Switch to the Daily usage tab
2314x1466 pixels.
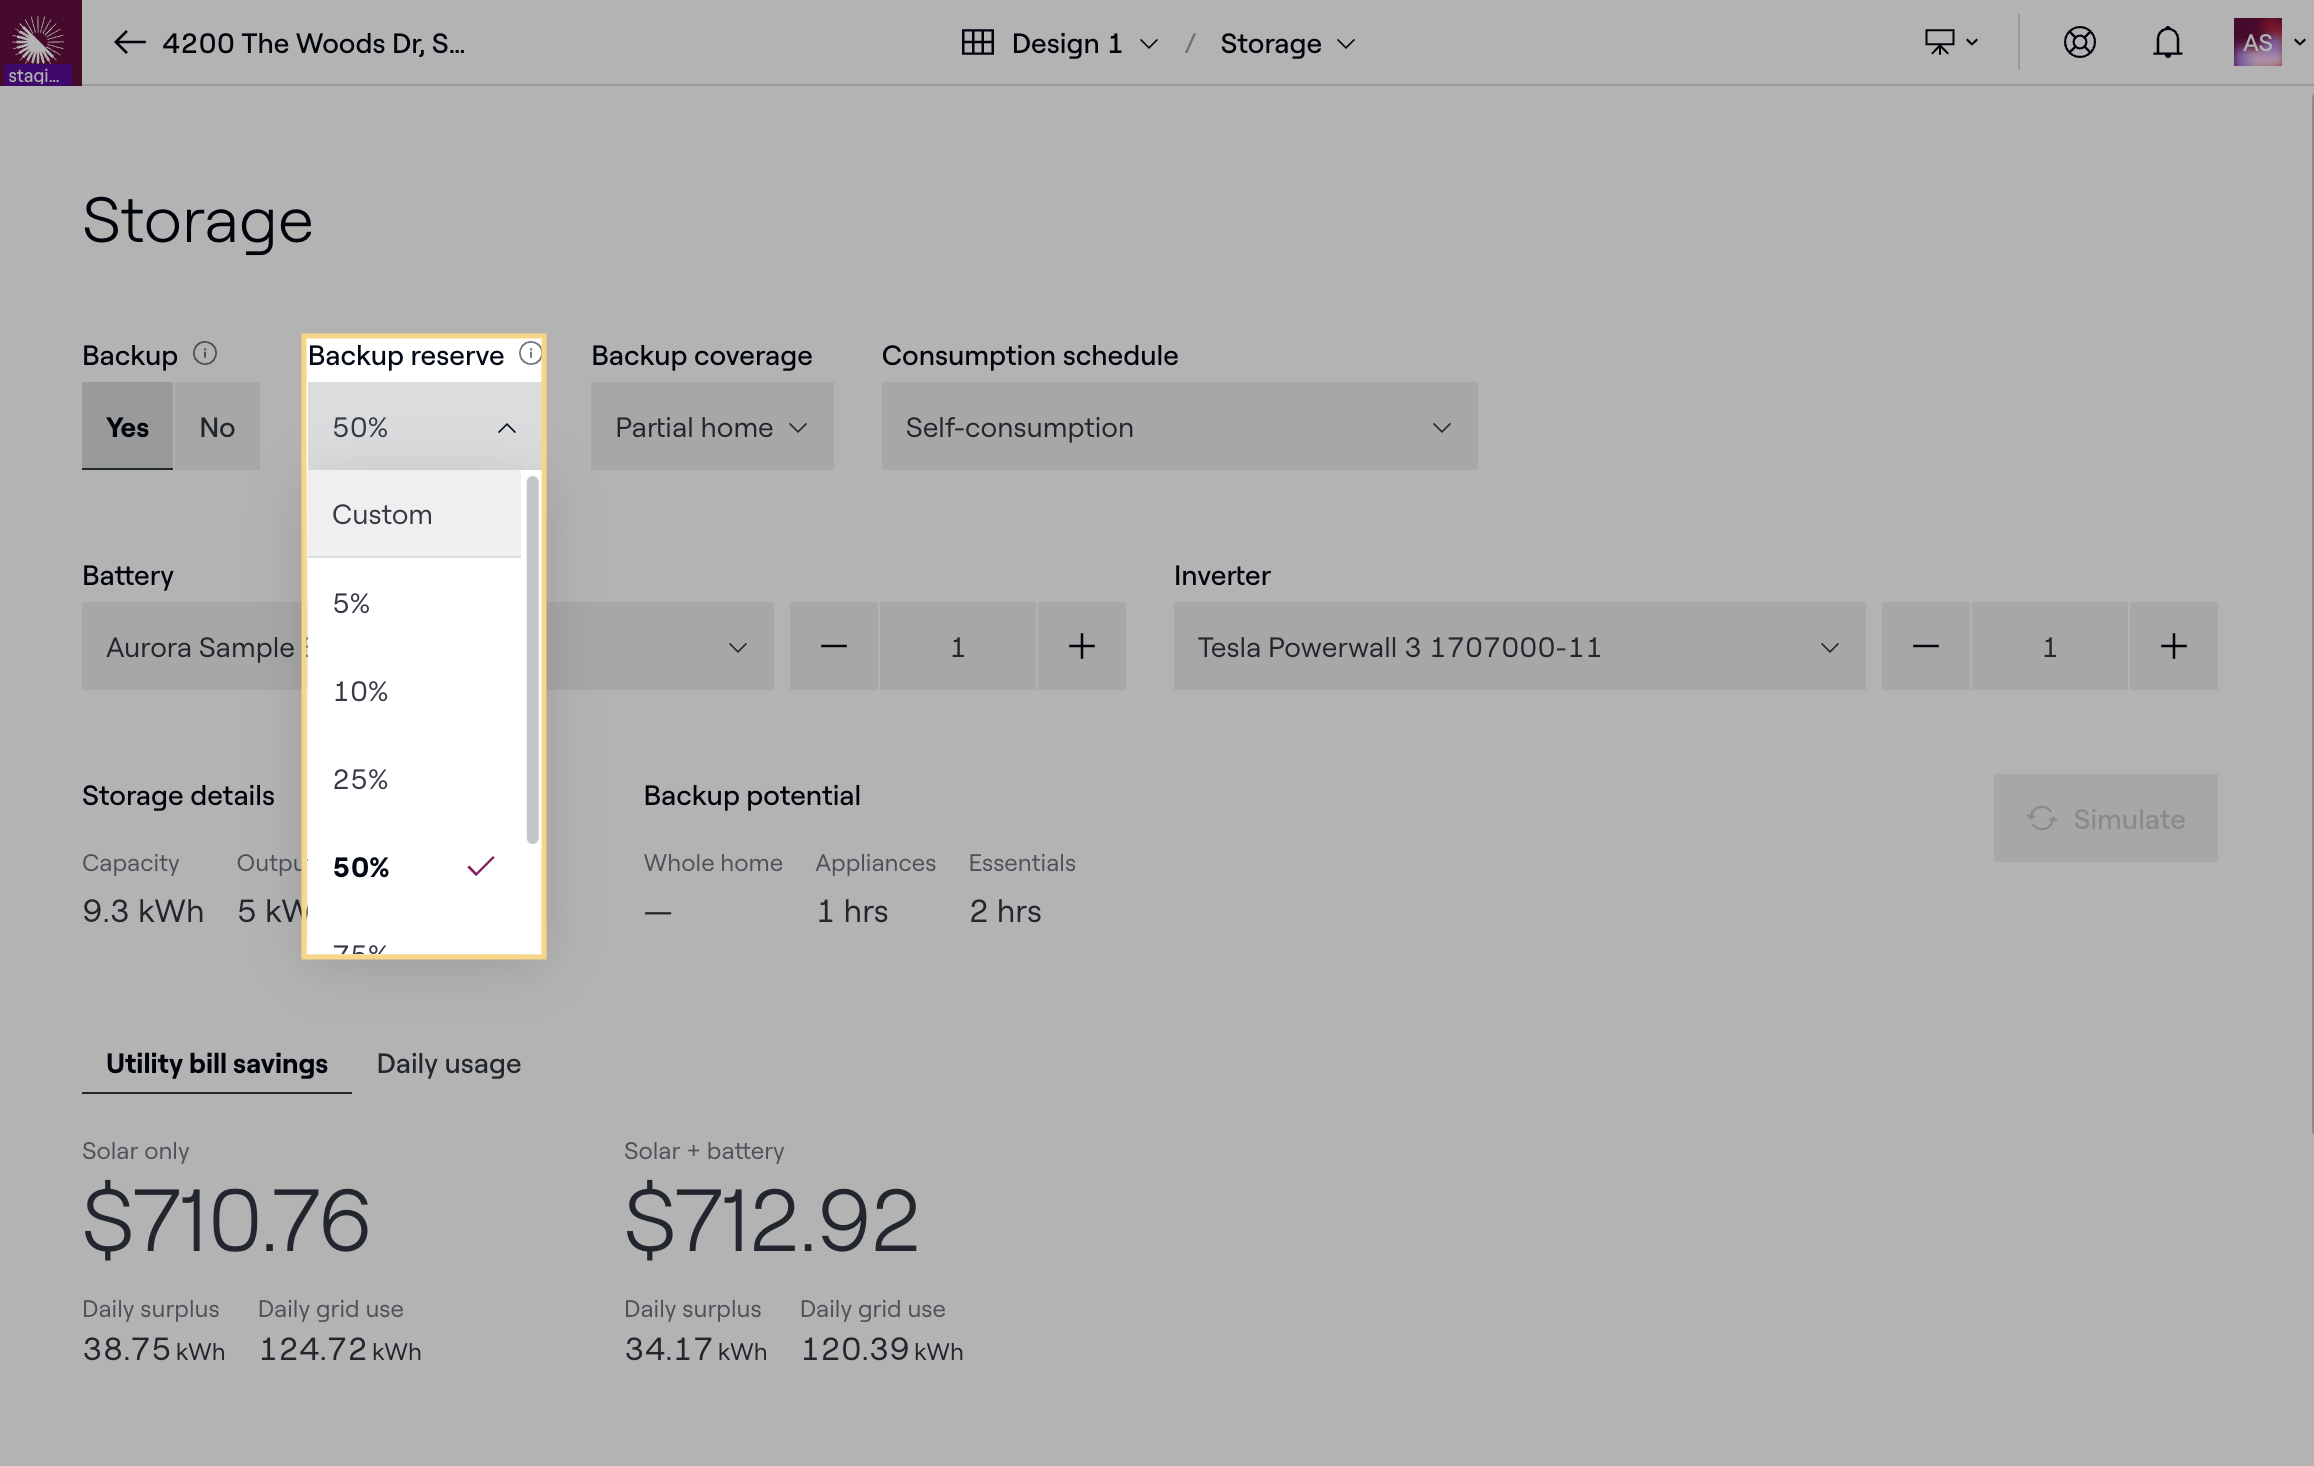coord(448,1063)
